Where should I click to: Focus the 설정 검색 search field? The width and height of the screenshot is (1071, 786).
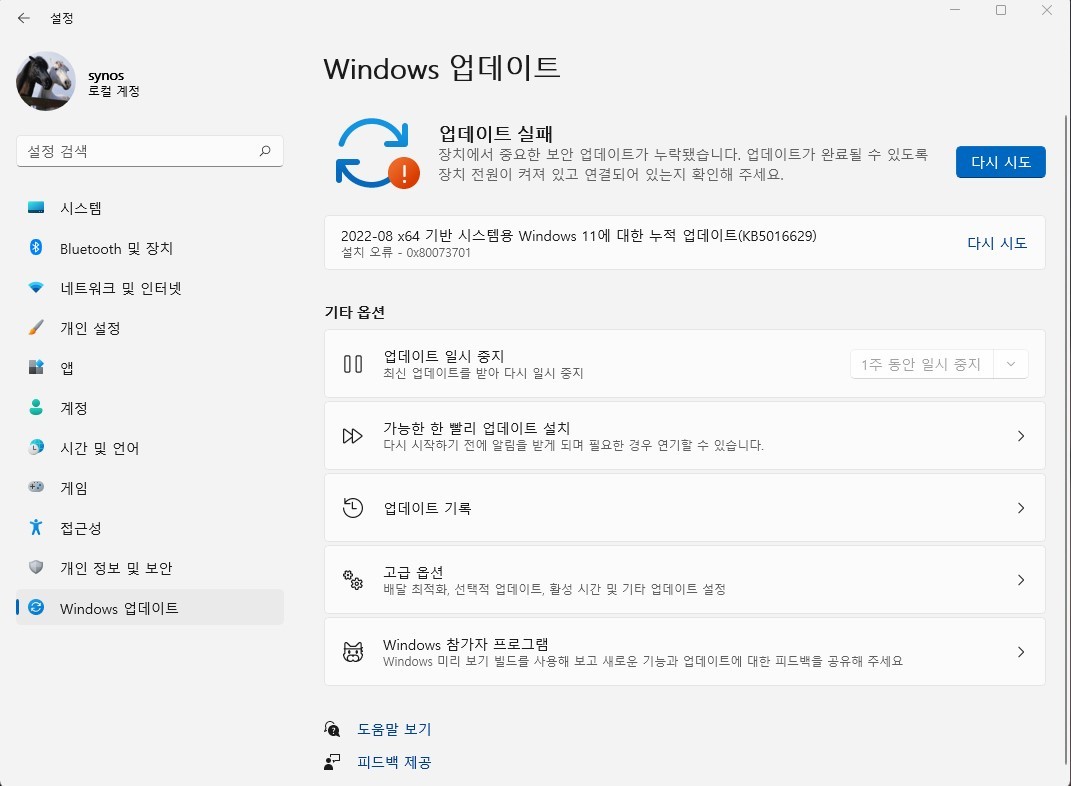click(150, 151)
